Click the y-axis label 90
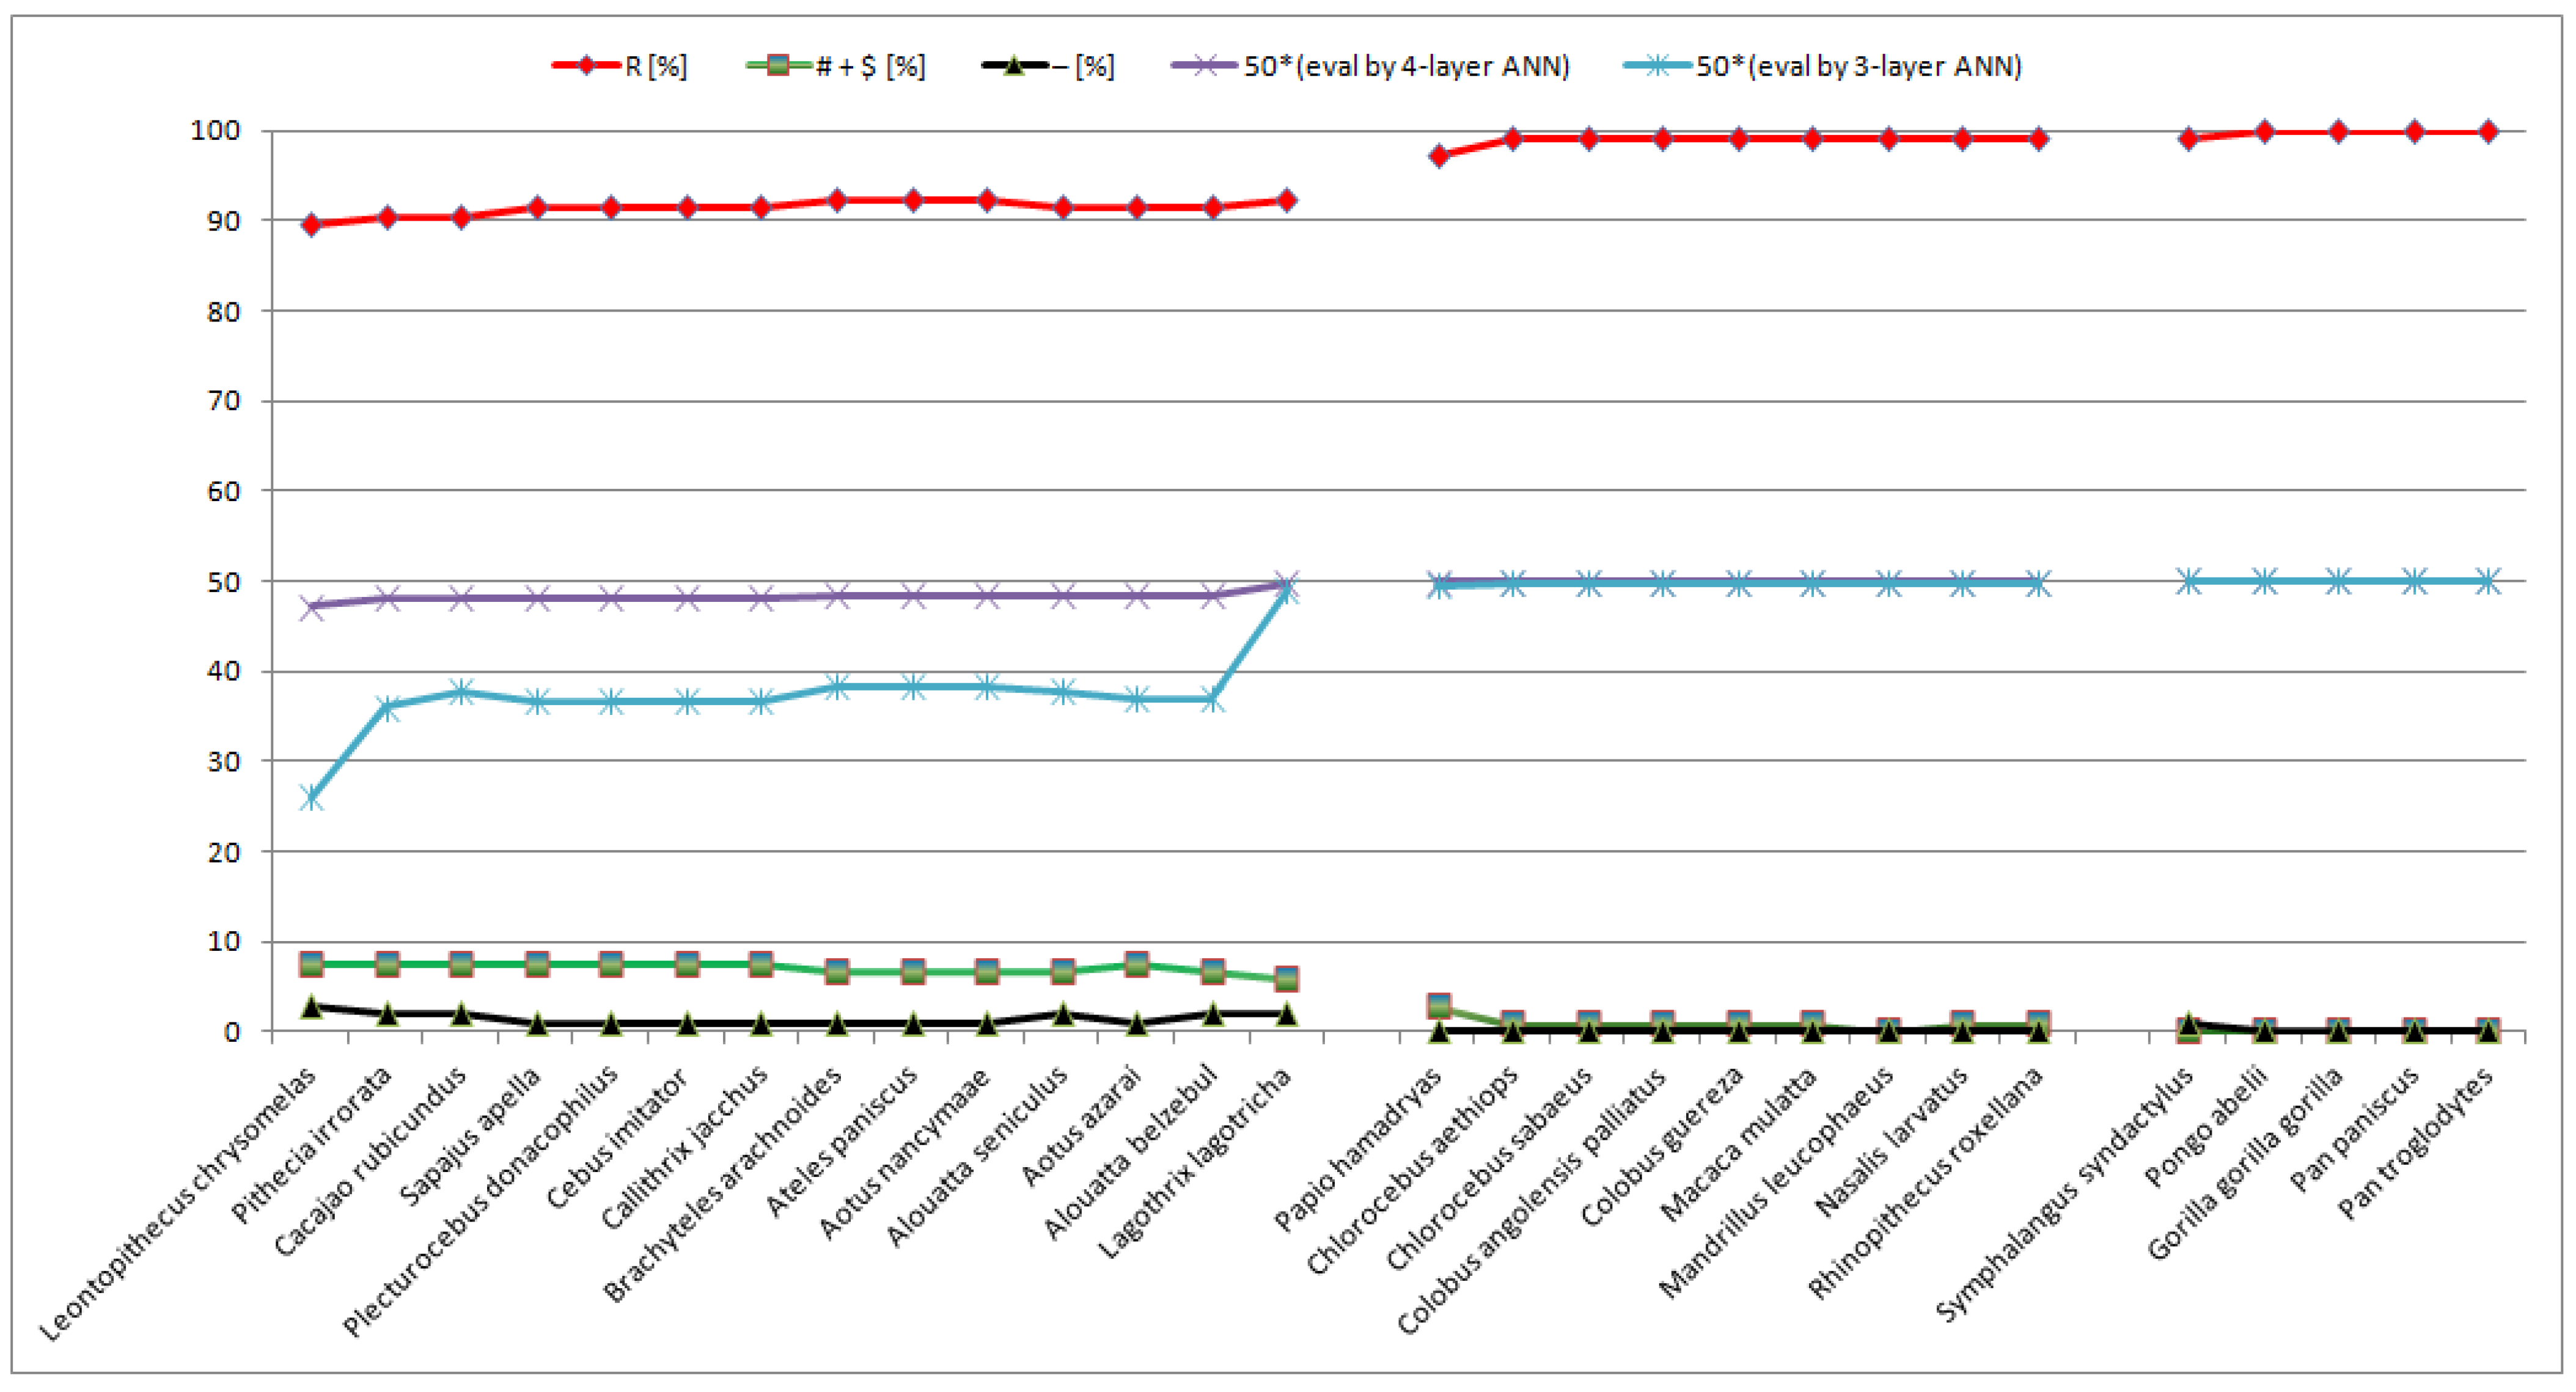Viewport: 2576px width, 1392px height. [x=224, y=221]
